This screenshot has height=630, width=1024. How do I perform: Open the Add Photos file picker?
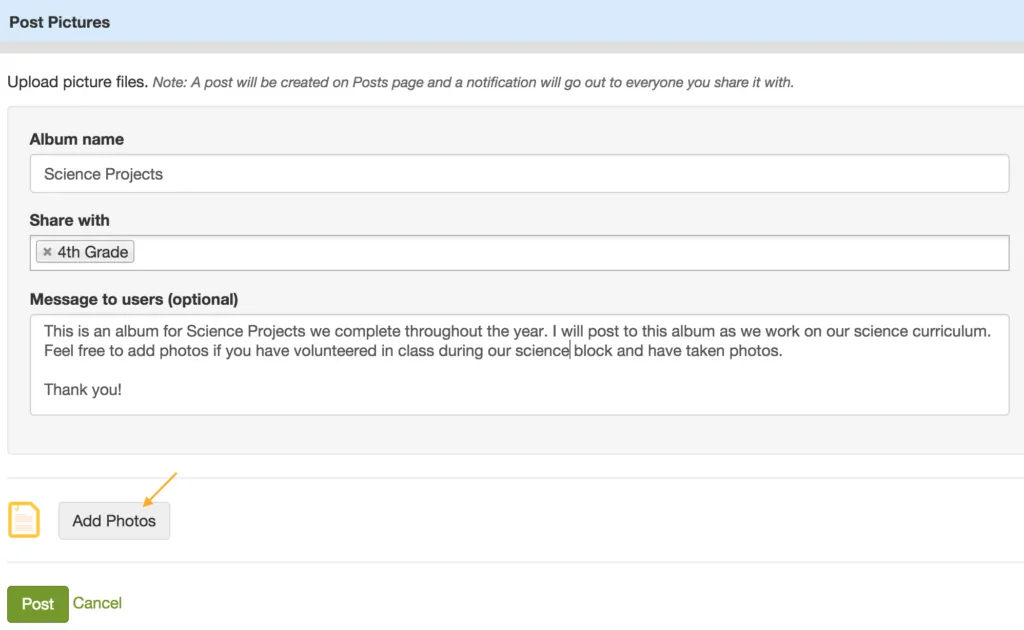pyautogui.click(x=114, y=520)
